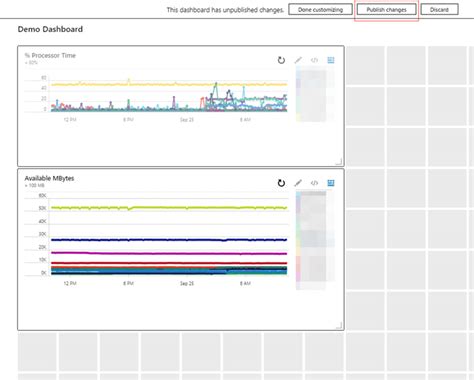Click the Available MBytes tile title
474x380 pixels.
pyautogui.click(x=49, y=178)
